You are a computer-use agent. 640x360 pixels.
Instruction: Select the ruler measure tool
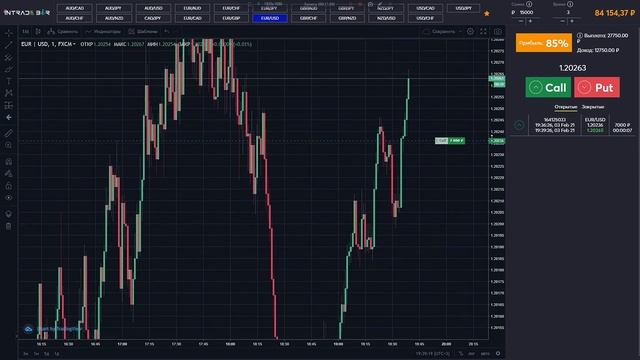point(9,133)
